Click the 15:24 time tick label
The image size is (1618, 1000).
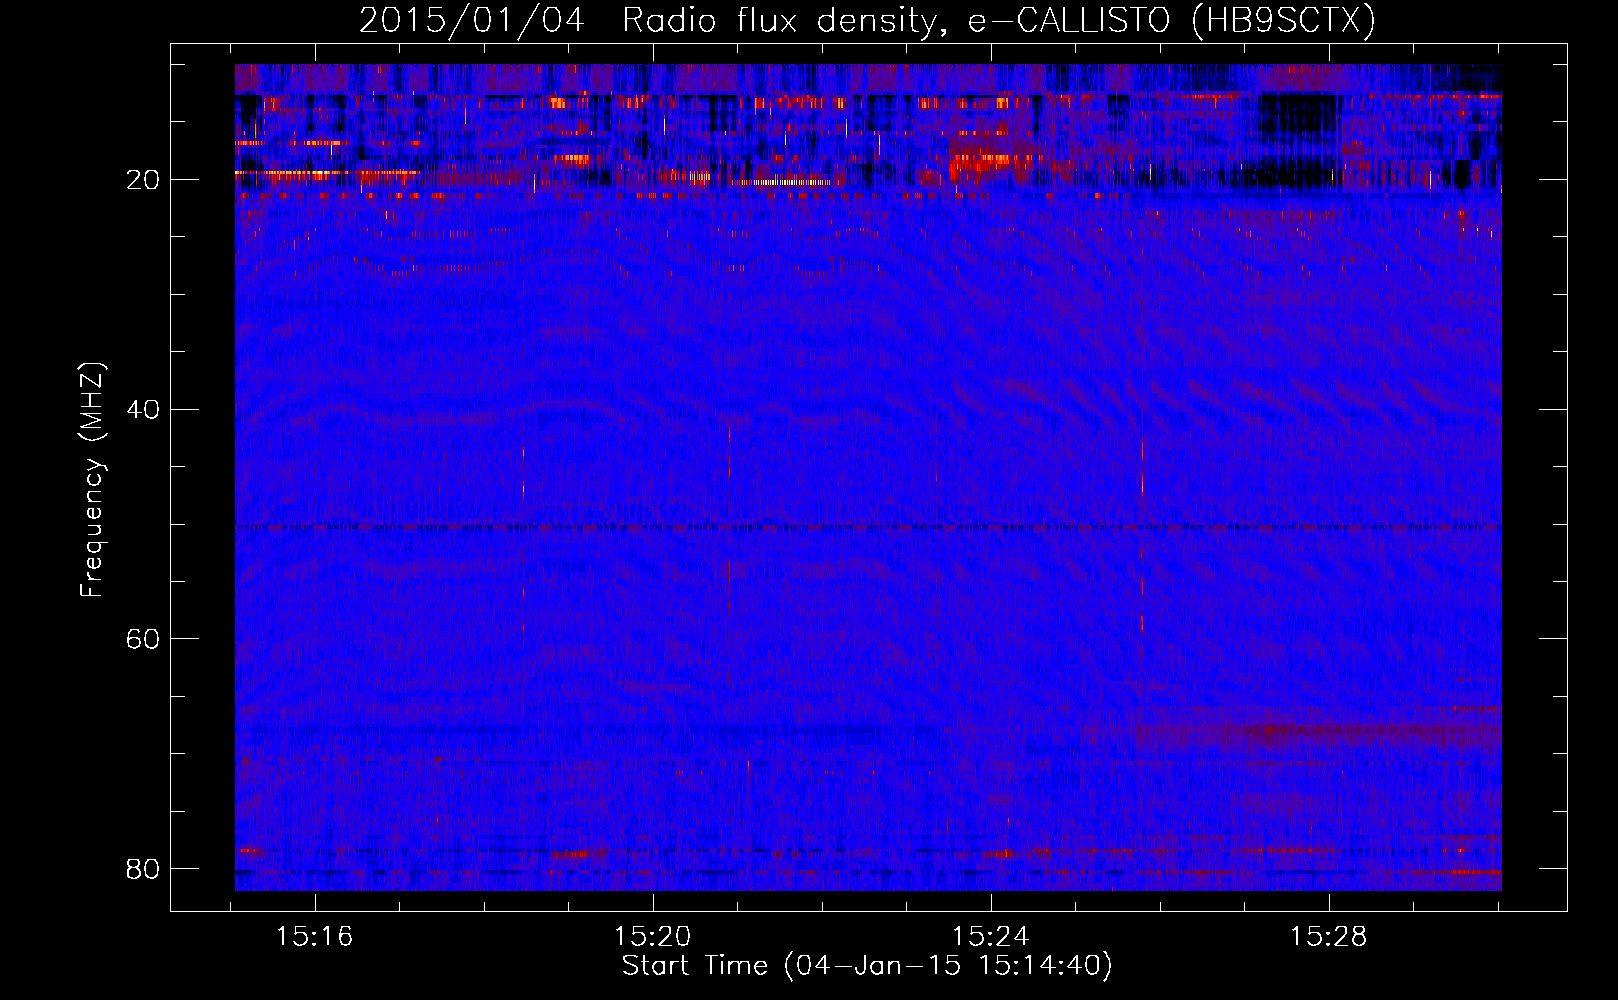(x=990, y=937)
